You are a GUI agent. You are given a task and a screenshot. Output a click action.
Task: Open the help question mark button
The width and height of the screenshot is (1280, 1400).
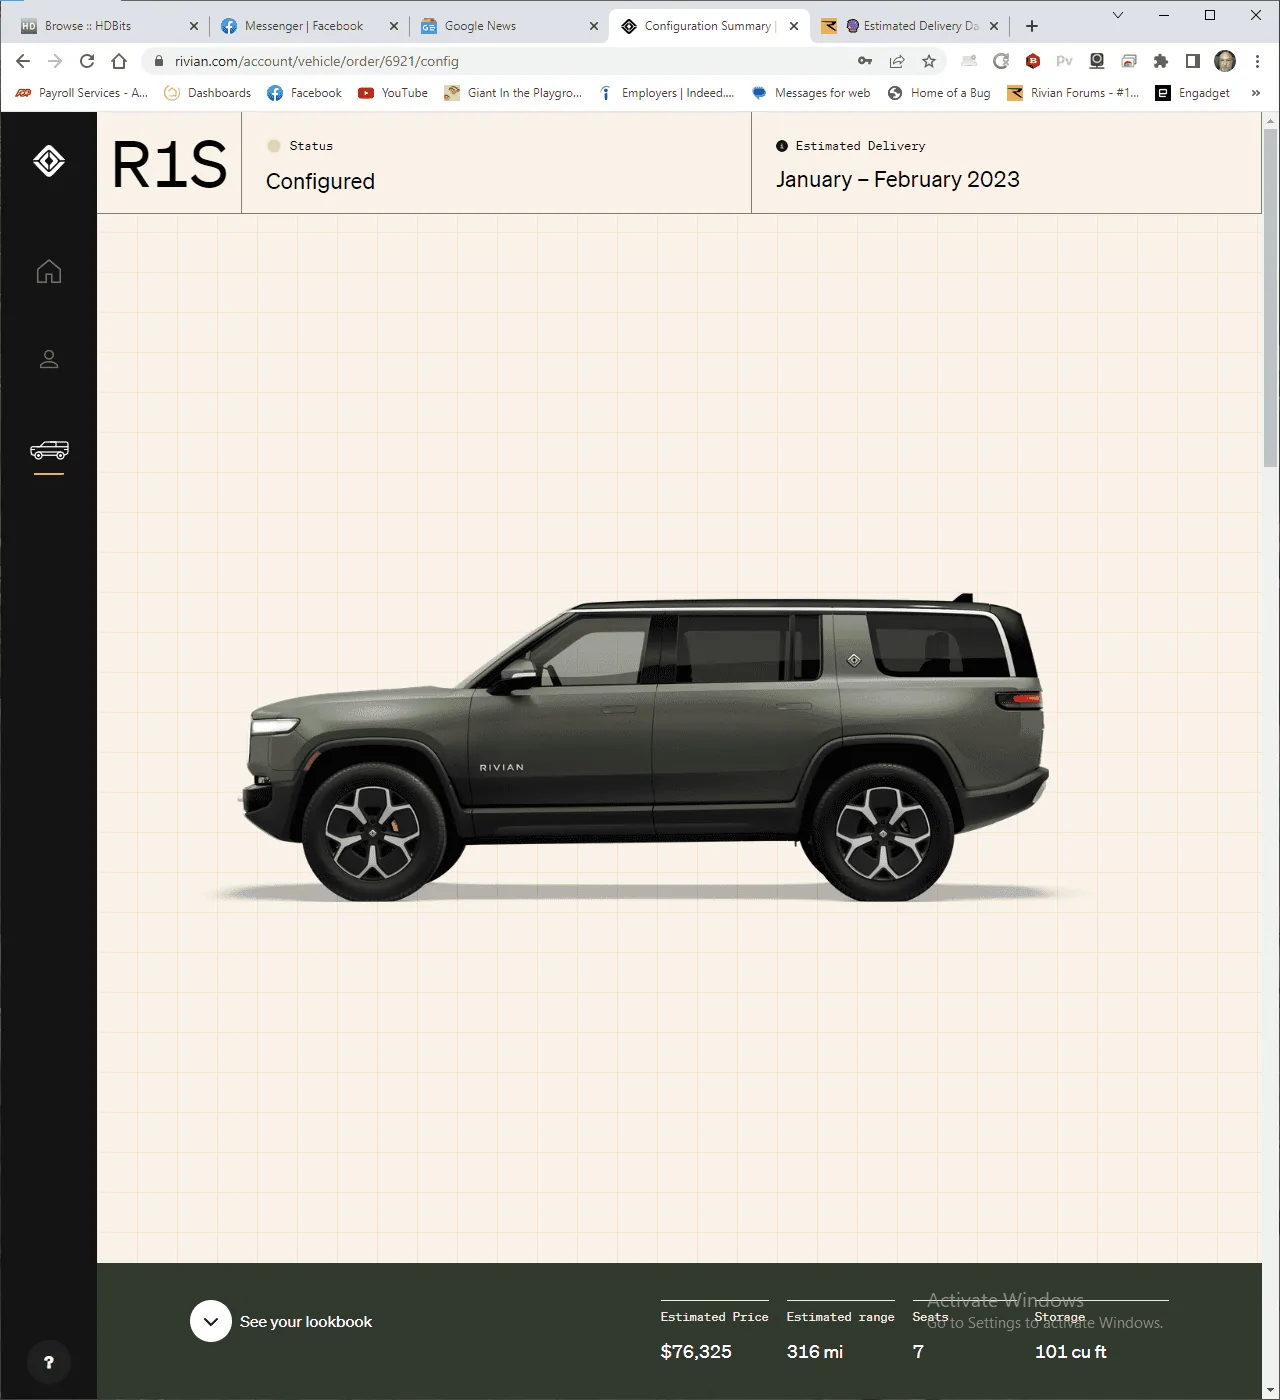point(49,1362)
